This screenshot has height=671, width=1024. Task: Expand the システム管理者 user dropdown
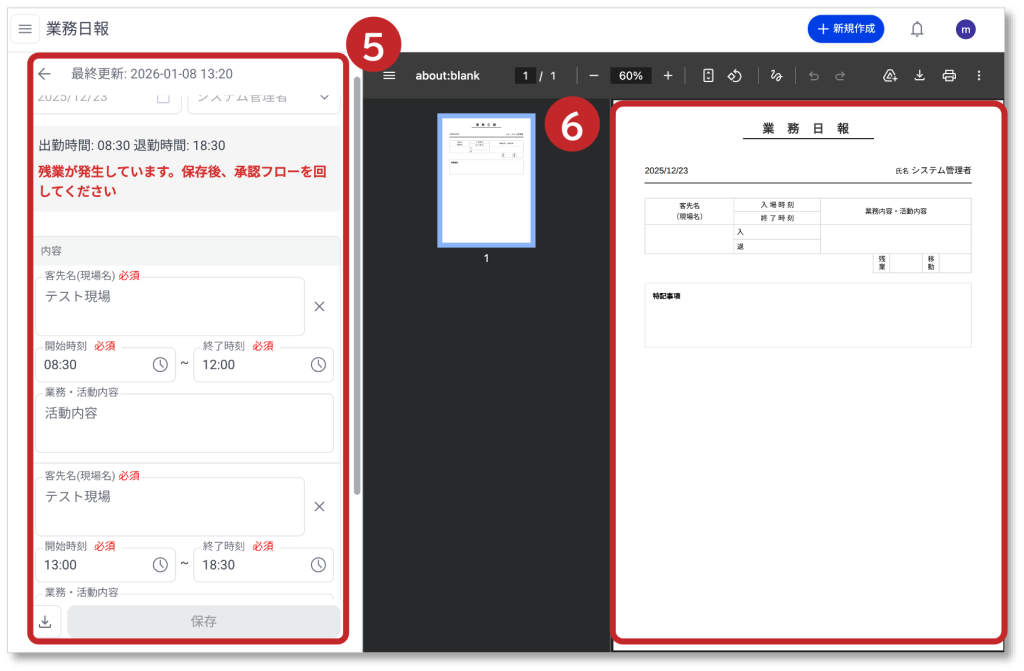click(x=324, y=97)
